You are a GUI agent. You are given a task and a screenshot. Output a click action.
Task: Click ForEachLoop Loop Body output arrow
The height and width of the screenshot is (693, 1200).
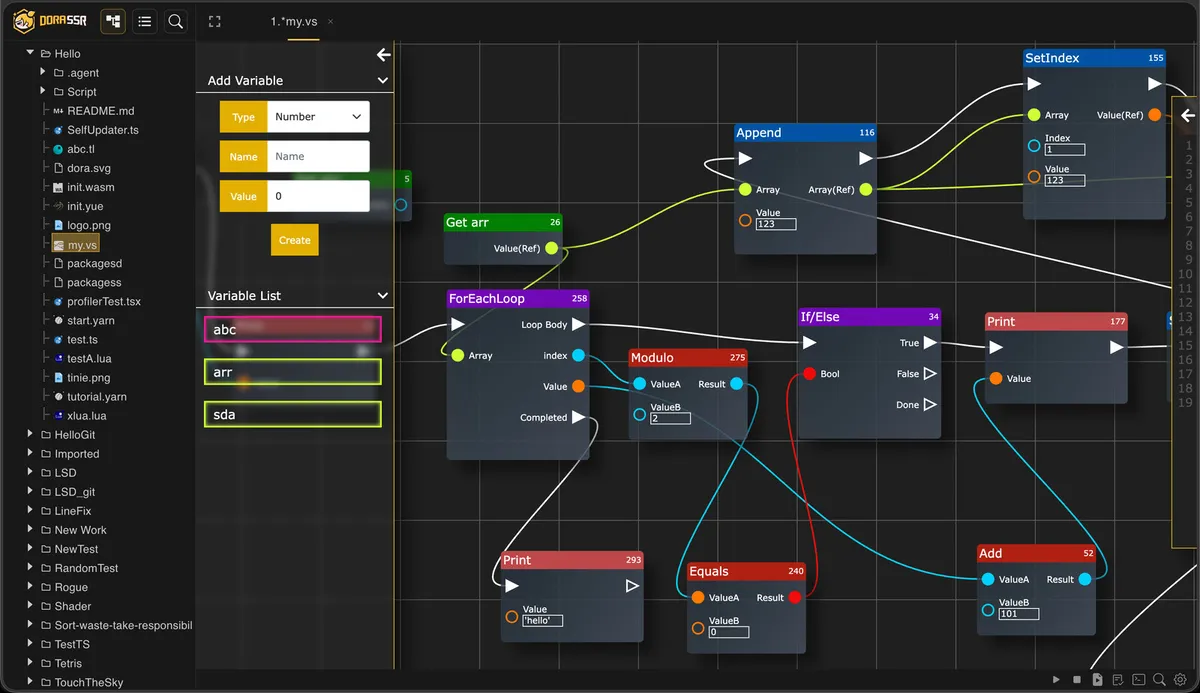tap(578, 324)
